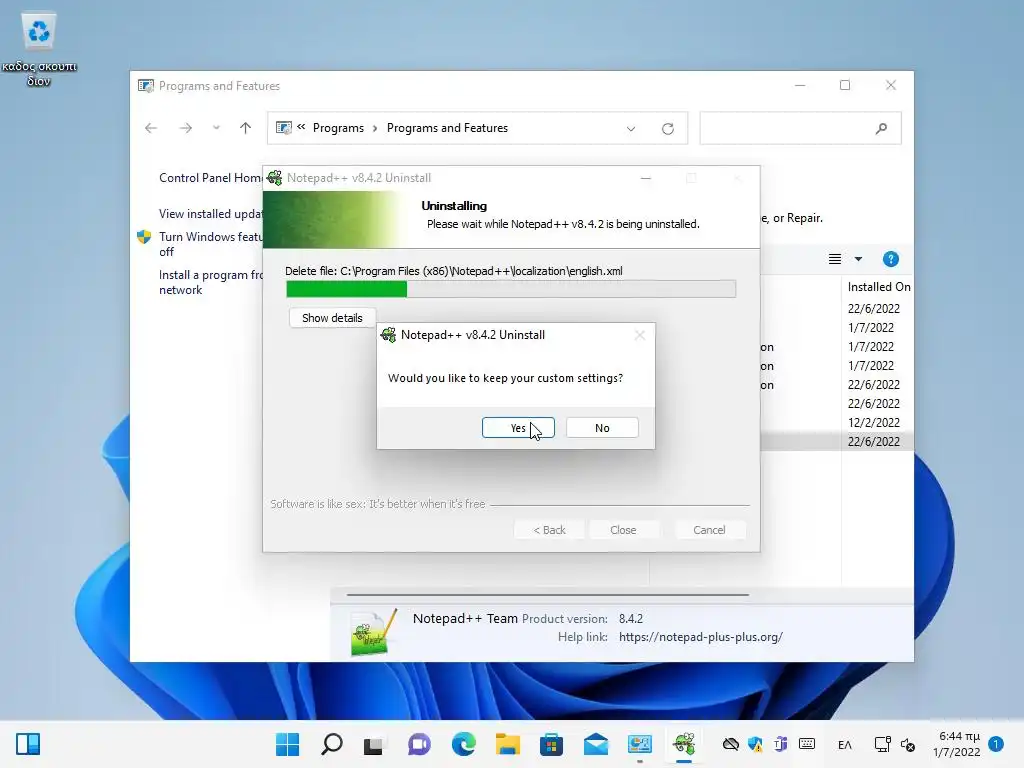
Task: Go back in Programs and Features
Action: (151, 128)
